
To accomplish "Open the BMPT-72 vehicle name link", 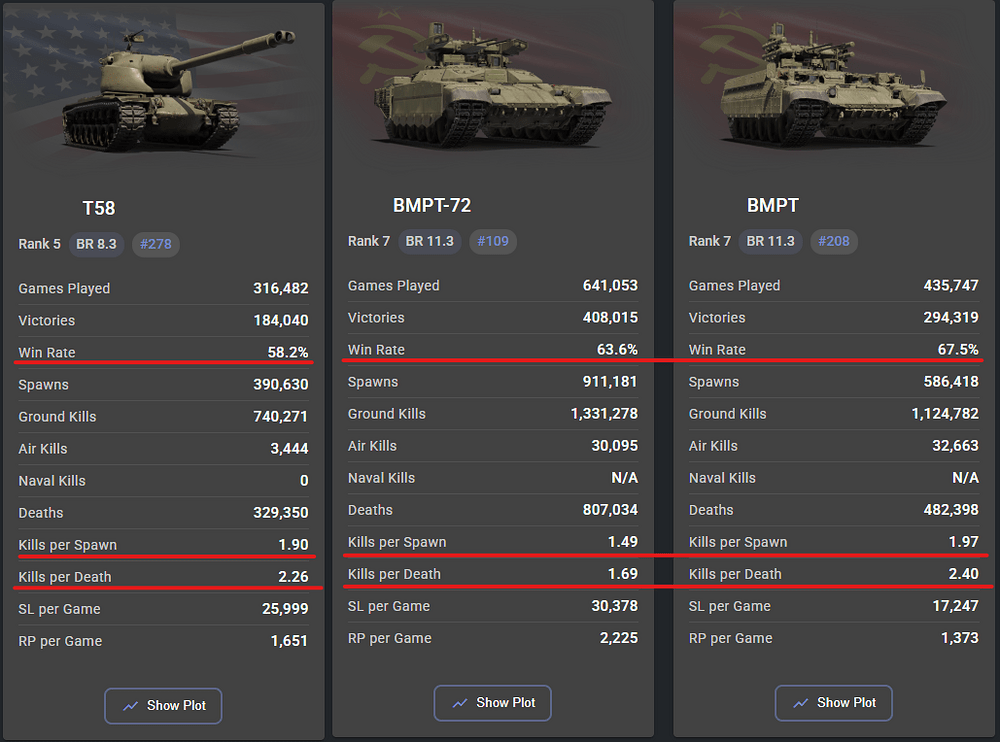I will 432,205.
